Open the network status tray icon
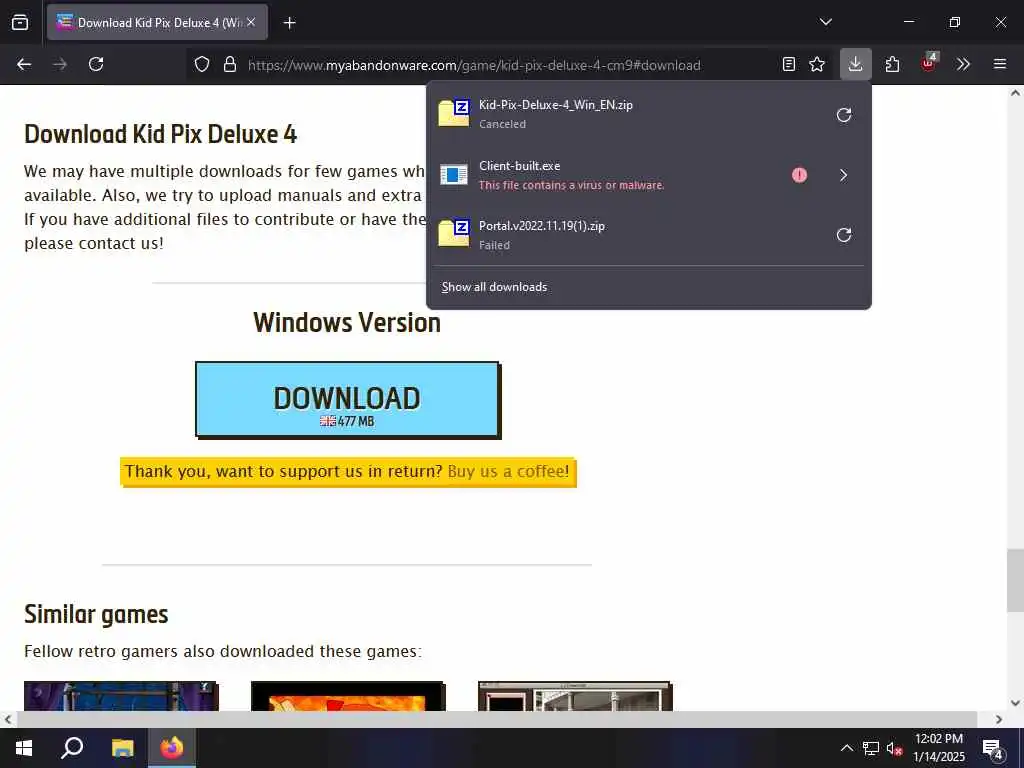The image size is (1024, 768). pyautogui.click(x=871, y=748)
